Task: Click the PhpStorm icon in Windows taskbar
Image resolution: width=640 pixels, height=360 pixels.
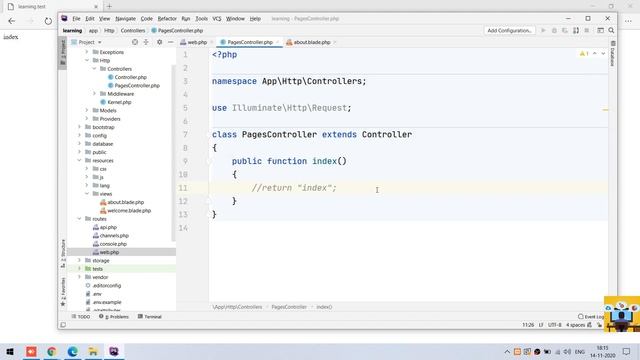Action: click(x=113, y=351)
